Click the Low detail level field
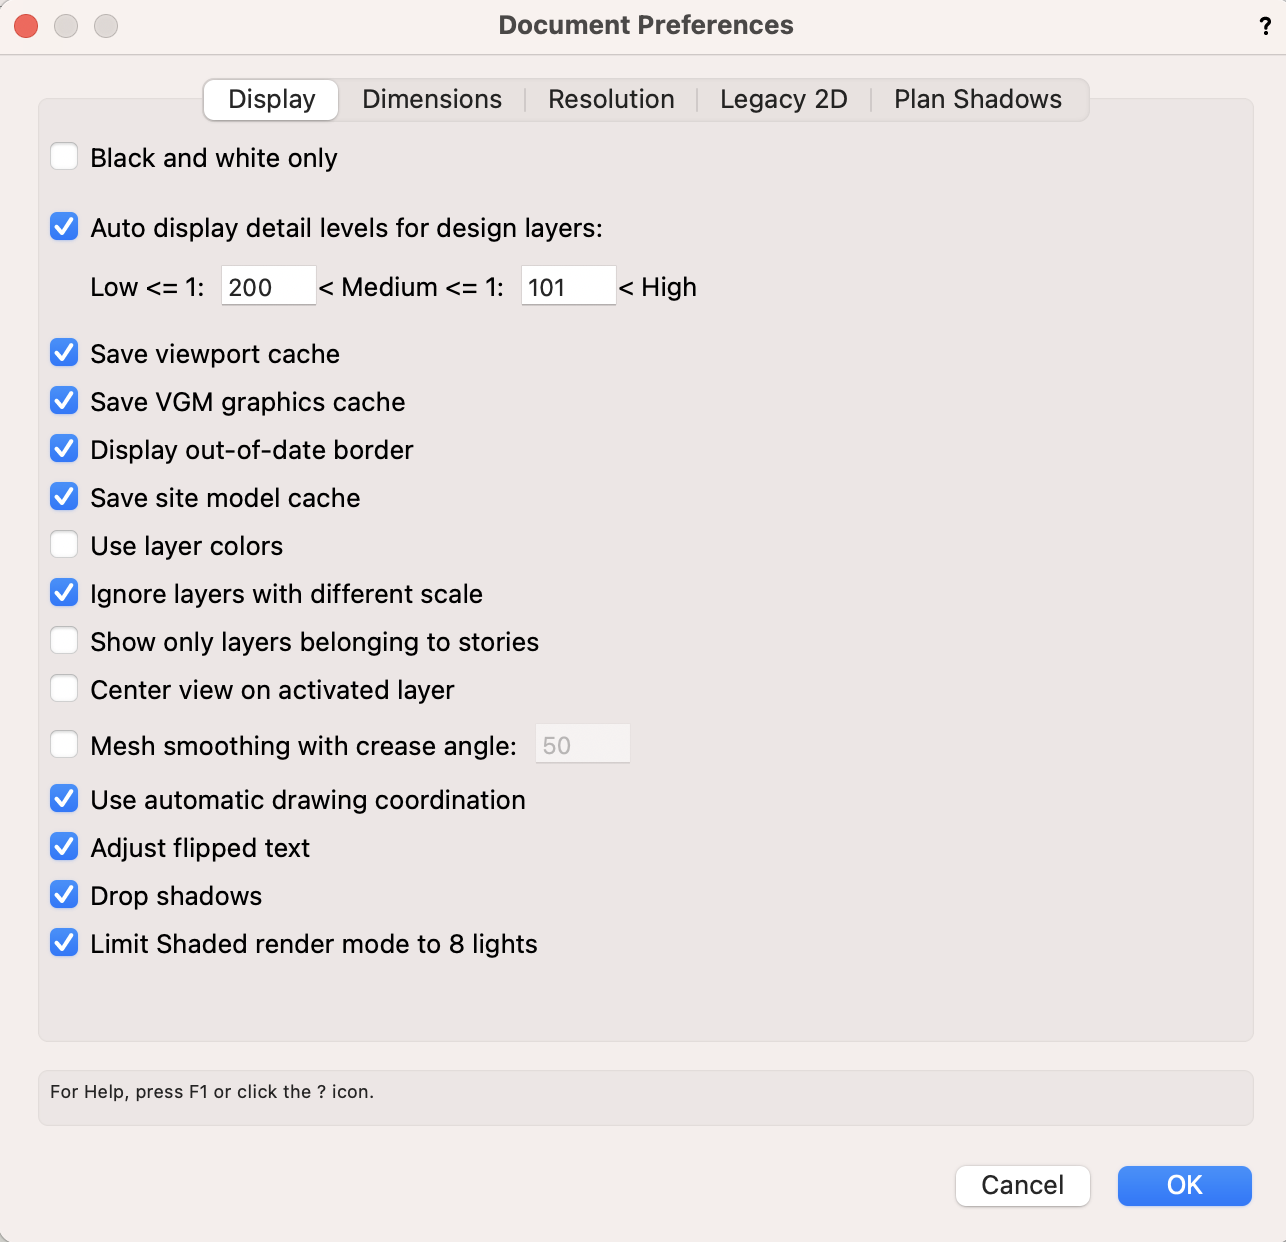 268,287
